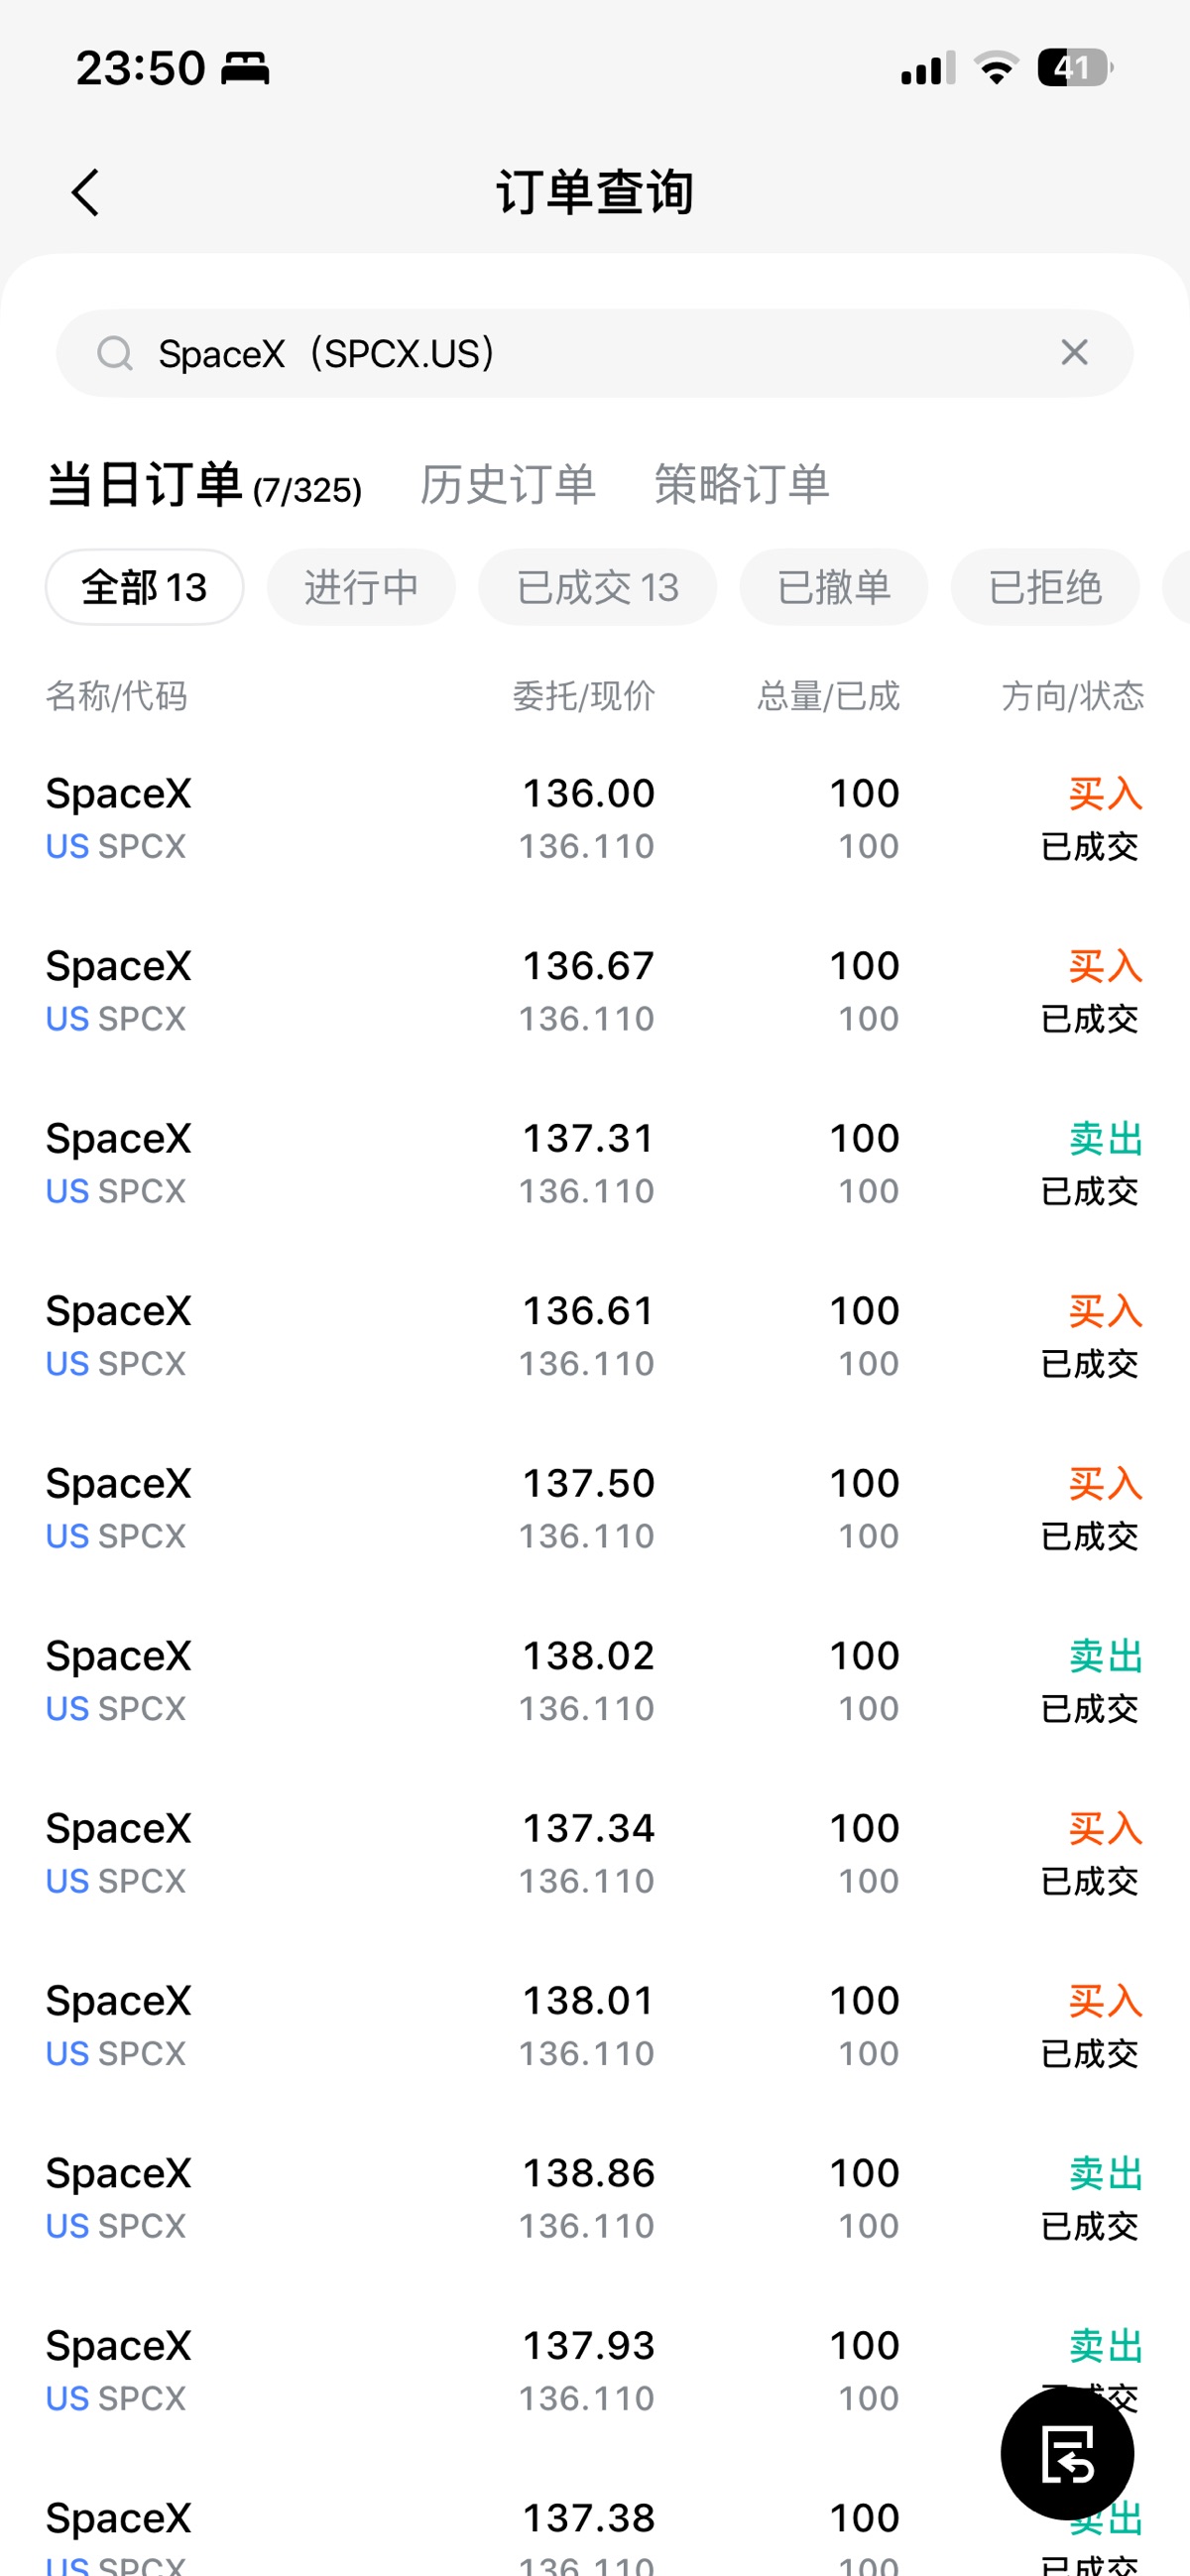Open the sell order at 138.86

point(595,2199)
